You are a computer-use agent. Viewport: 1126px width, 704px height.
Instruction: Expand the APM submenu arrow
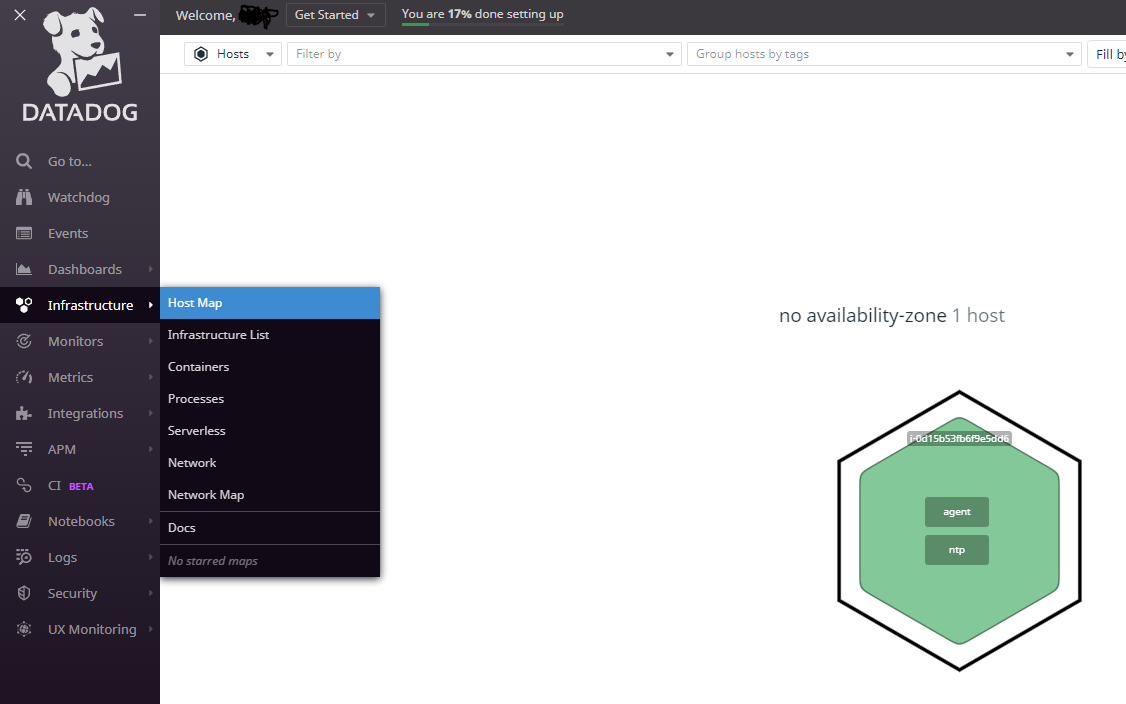(150, 449)
